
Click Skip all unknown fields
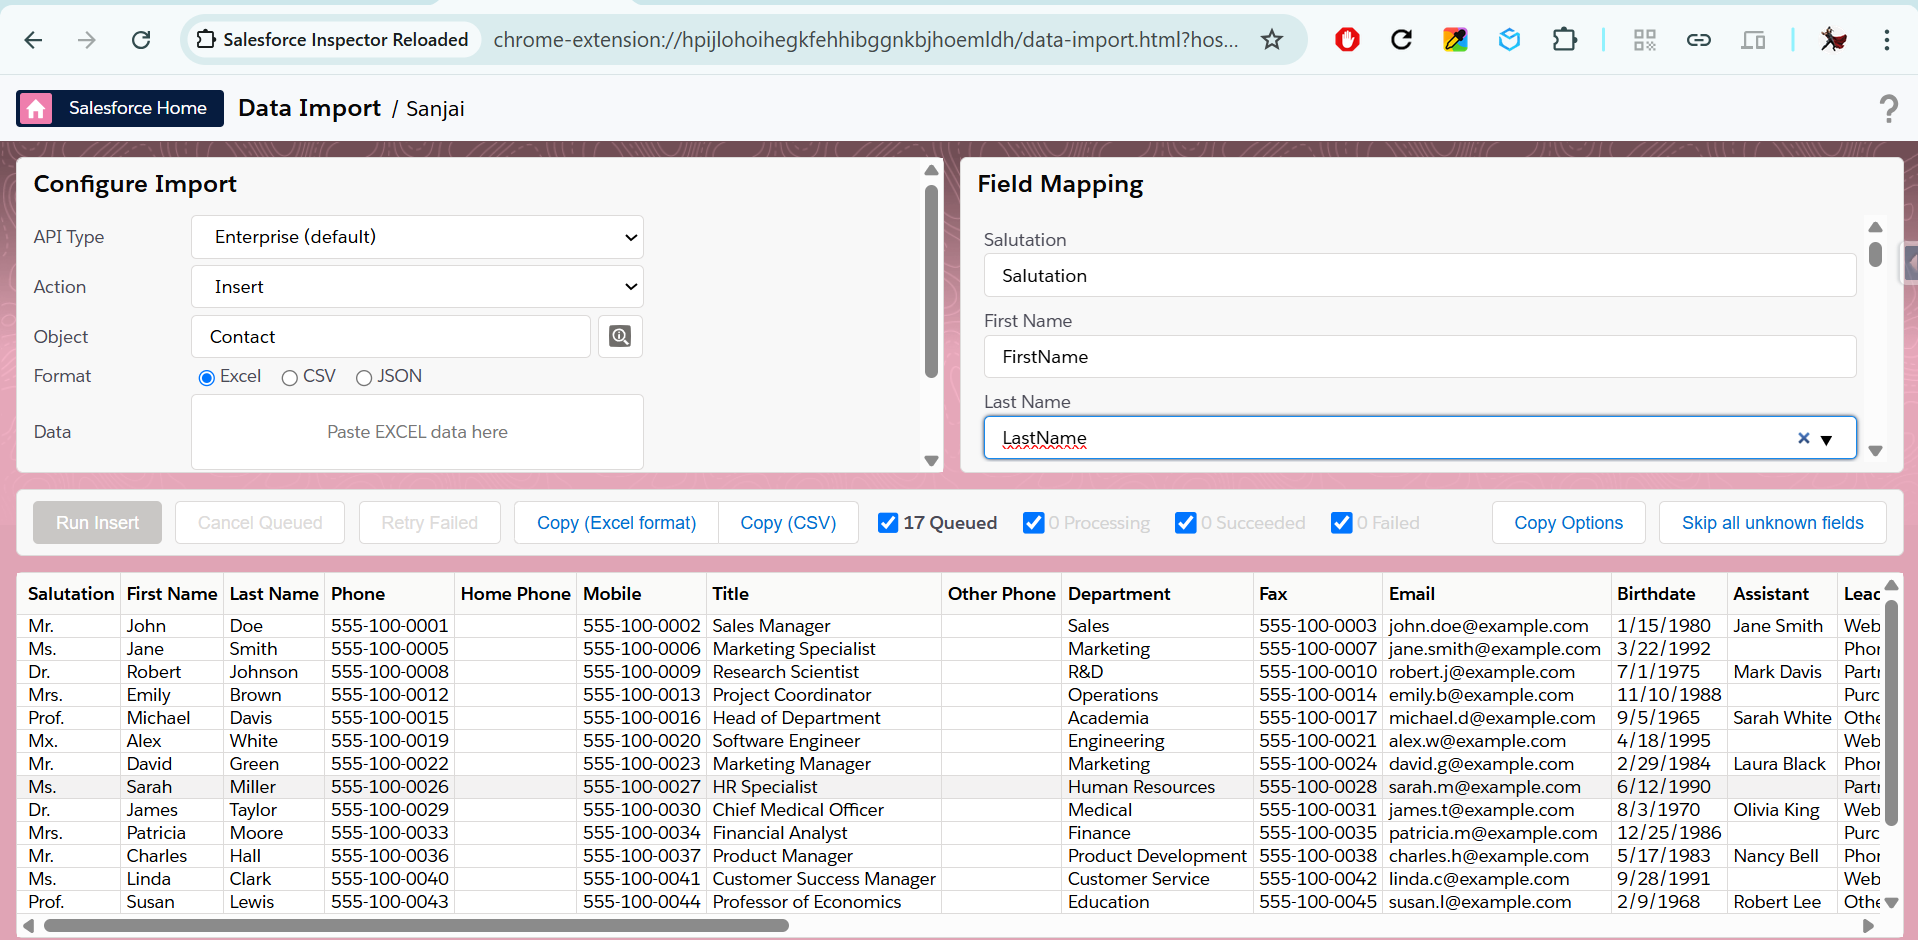tap(1772, 523)
